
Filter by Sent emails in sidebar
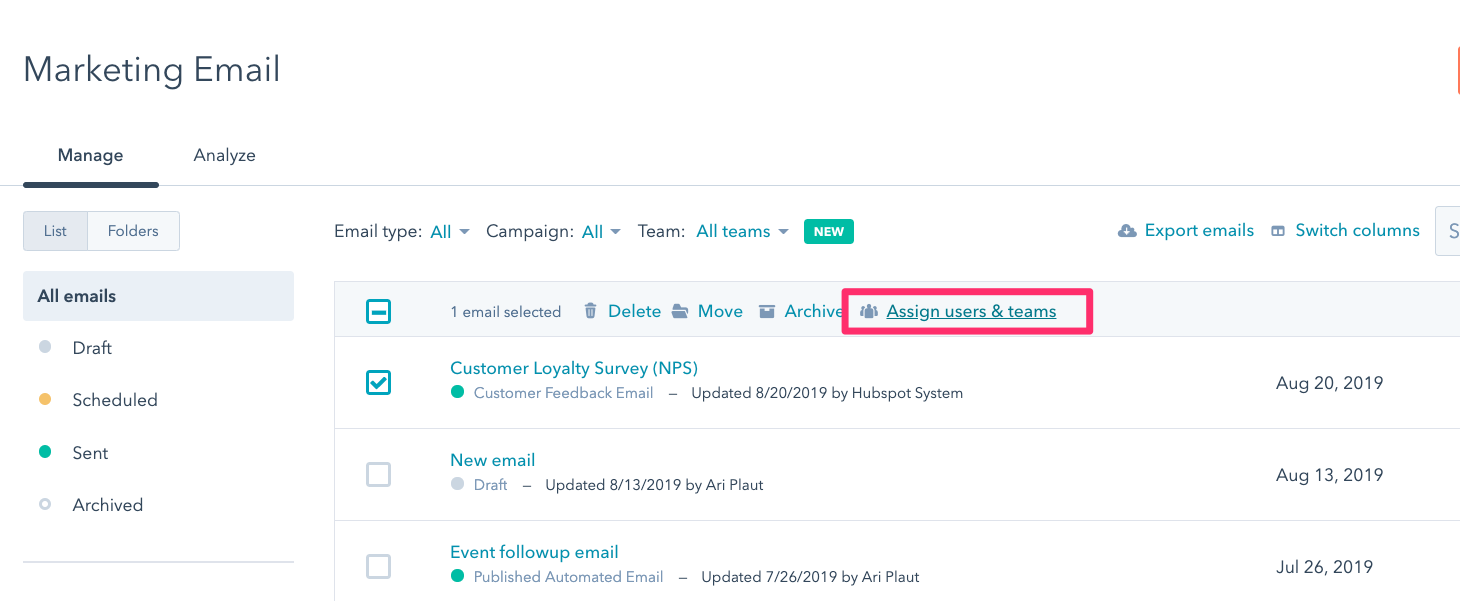tap(90, 453)
